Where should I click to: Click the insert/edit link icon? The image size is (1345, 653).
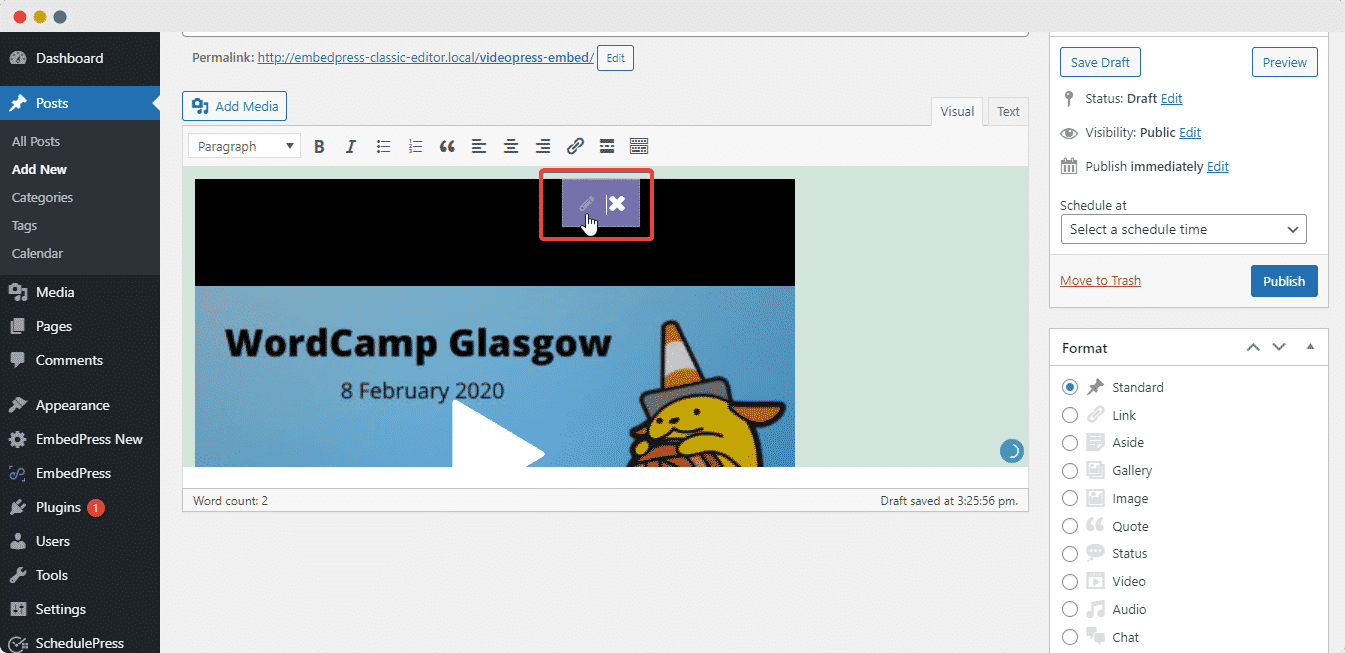click(x=575, y=146)
